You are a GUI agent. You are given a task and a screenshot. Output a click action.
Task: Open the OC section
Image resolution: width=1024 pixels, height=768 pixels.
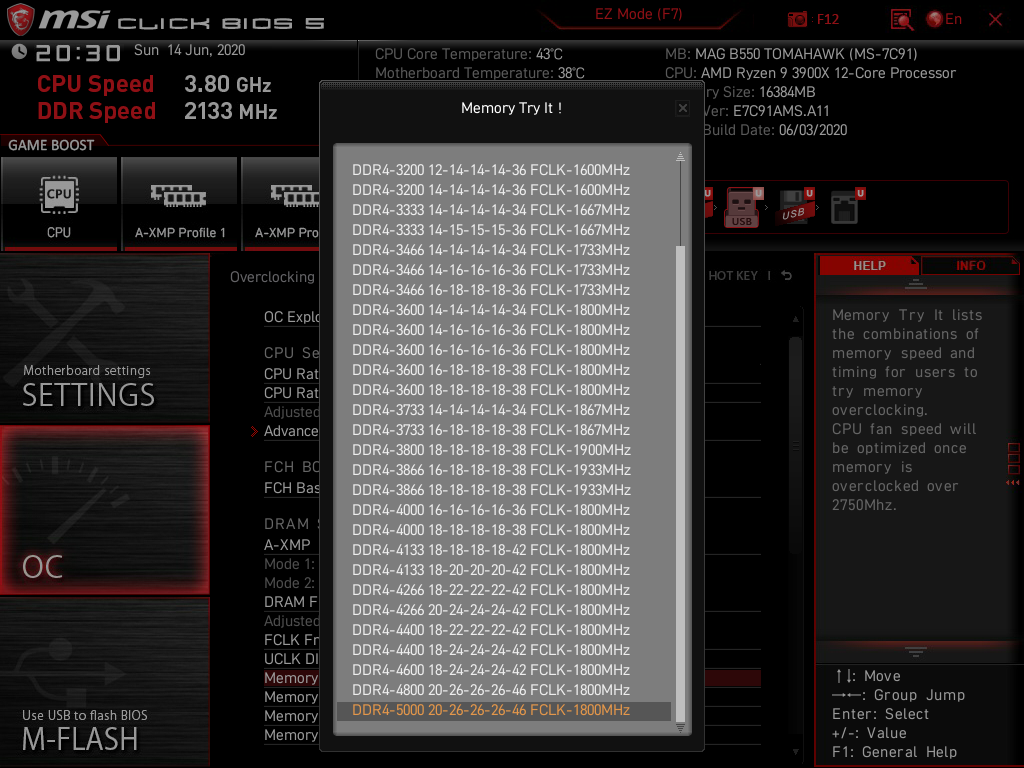pos(104,510)
